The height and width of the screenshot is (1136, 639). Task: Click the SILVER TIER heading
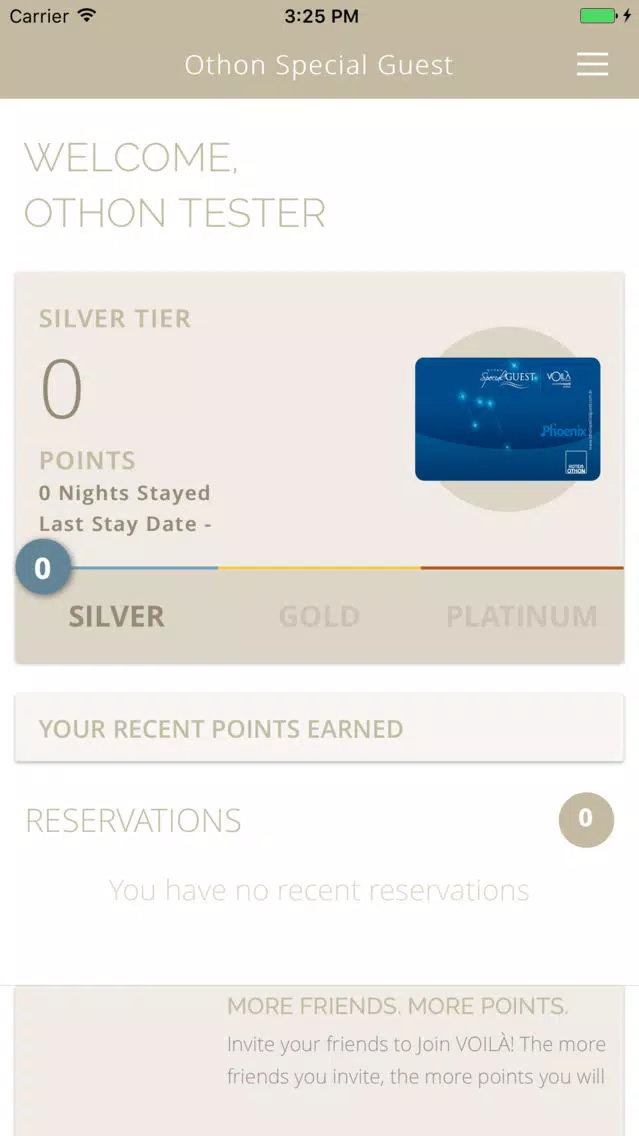coord(115,319)
